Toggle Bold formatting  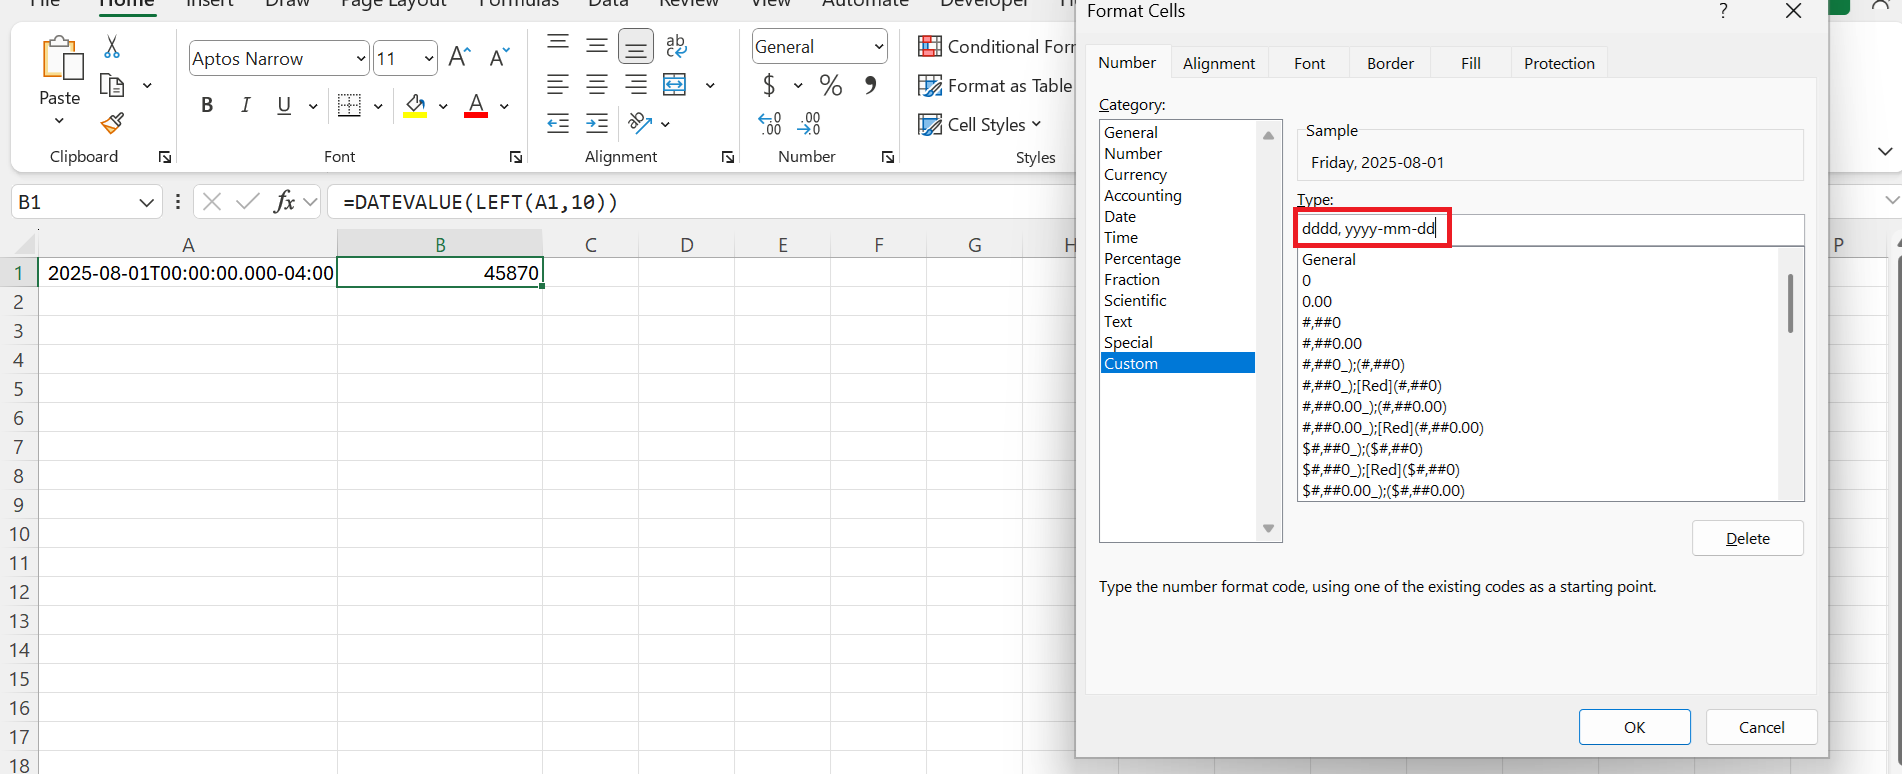[207, 105]
